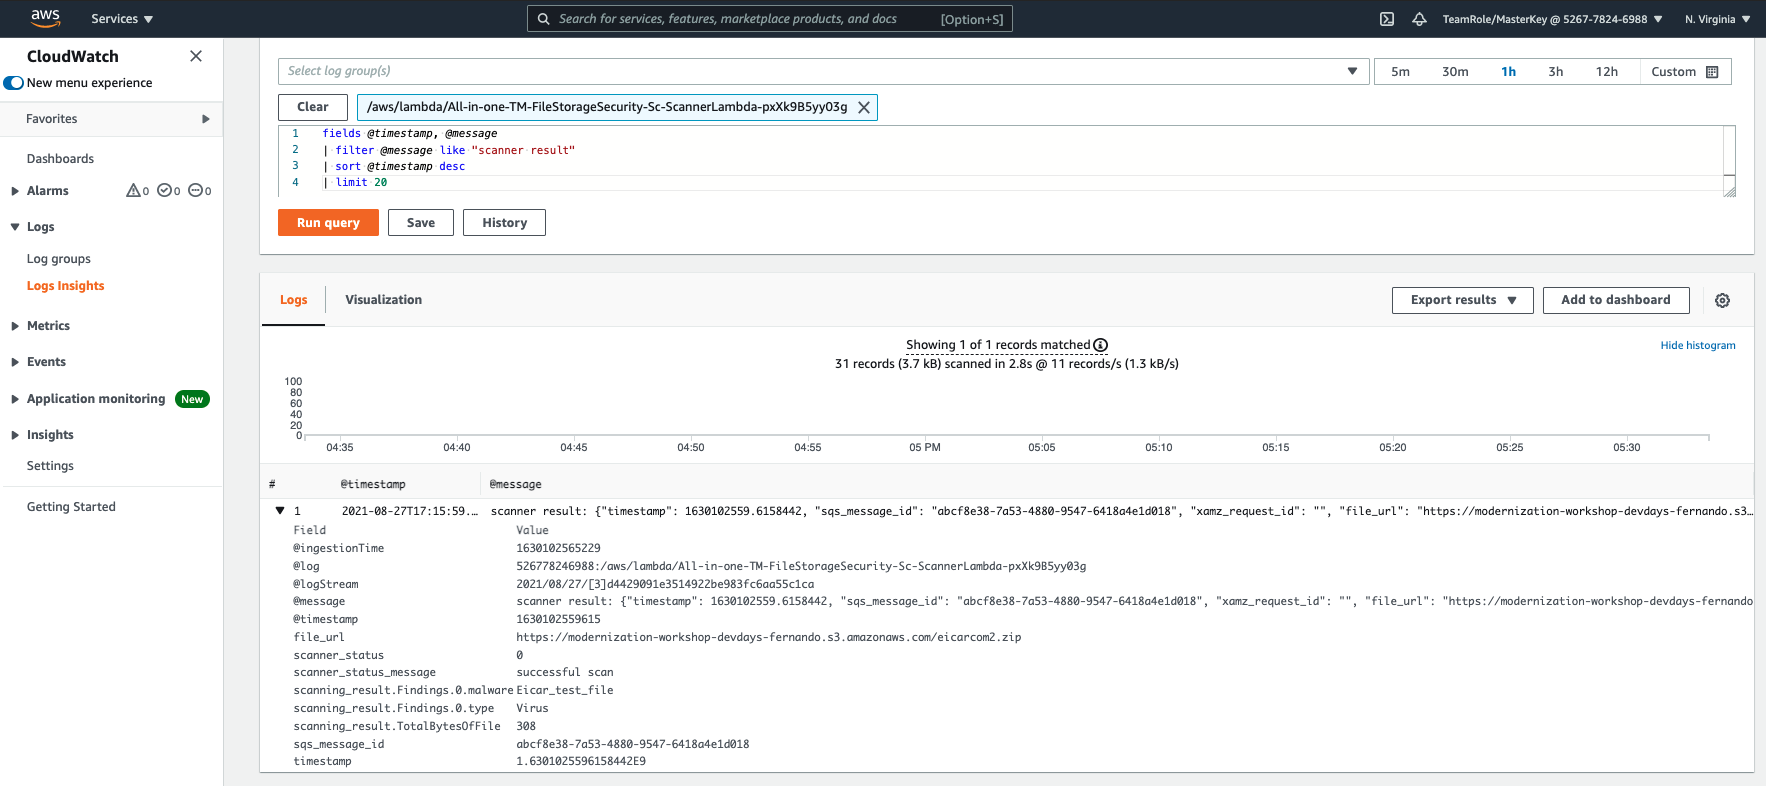The height and width of the screenshot is (786, 1766).
Task: Expand the Insights section
Action: point(15,435)
